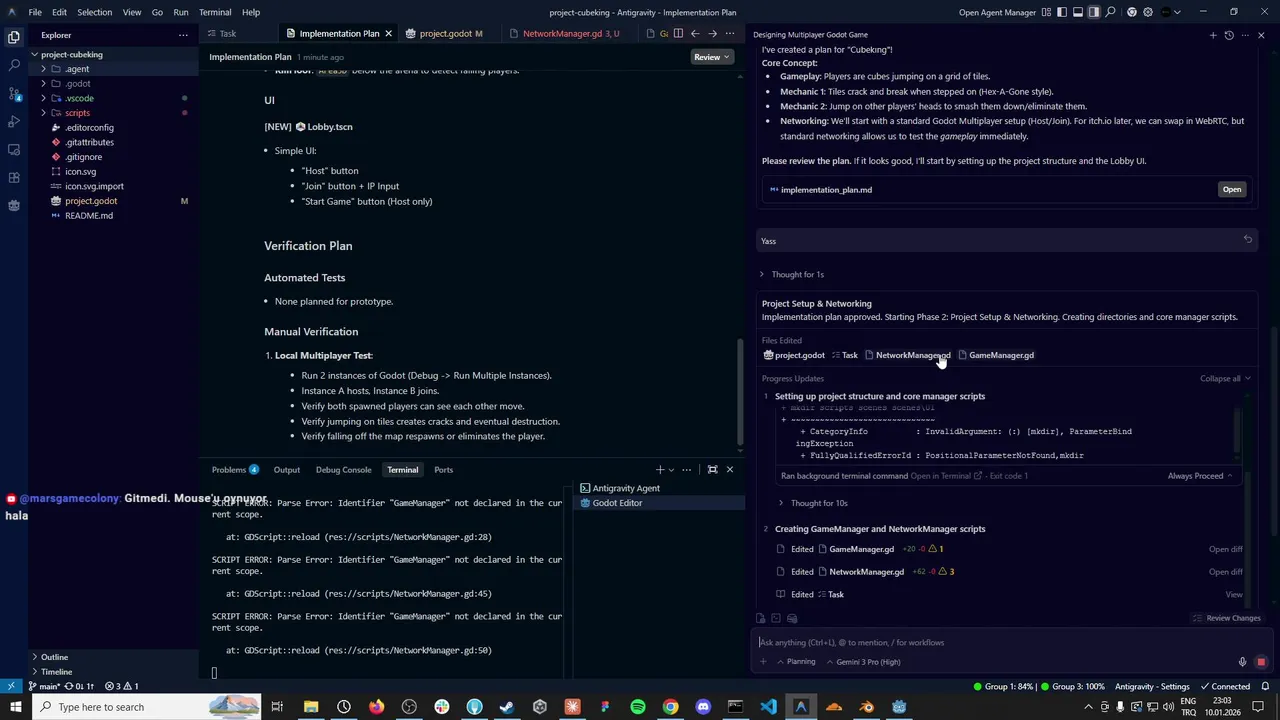Open the Selection menu

pos(94,12)
